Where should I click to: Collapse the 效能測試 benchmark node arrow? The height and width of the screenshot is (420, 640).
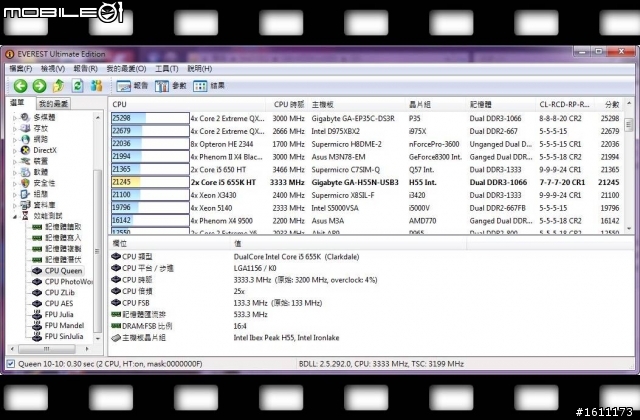[15, 216]
